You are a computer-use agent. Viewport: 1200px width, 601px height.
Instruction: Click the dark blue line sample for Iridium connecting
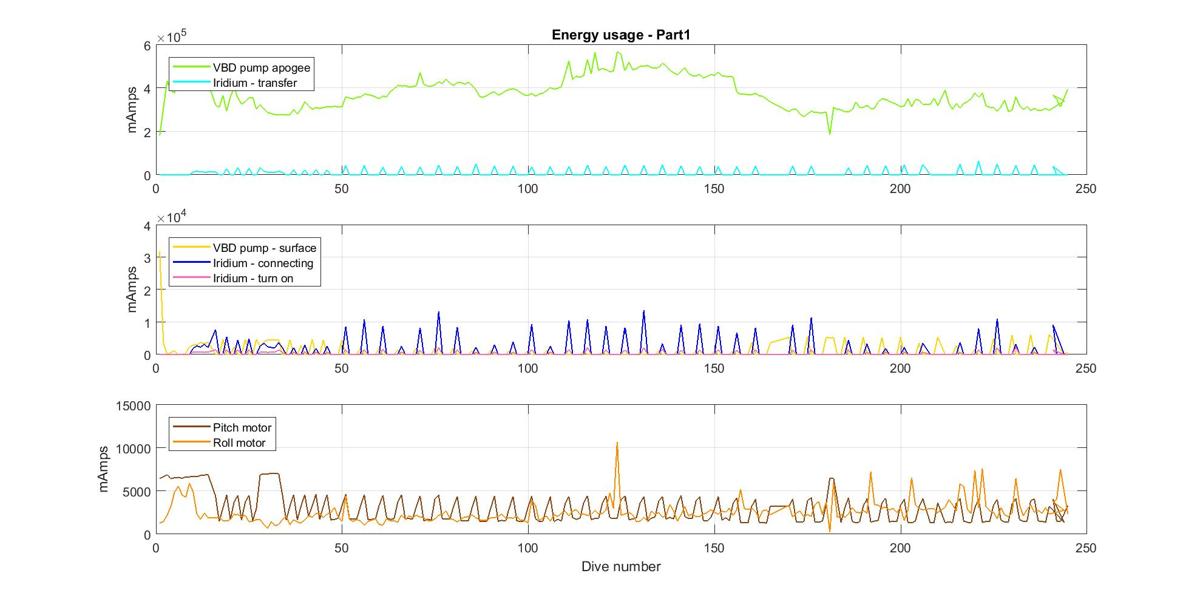pos(193,263)
